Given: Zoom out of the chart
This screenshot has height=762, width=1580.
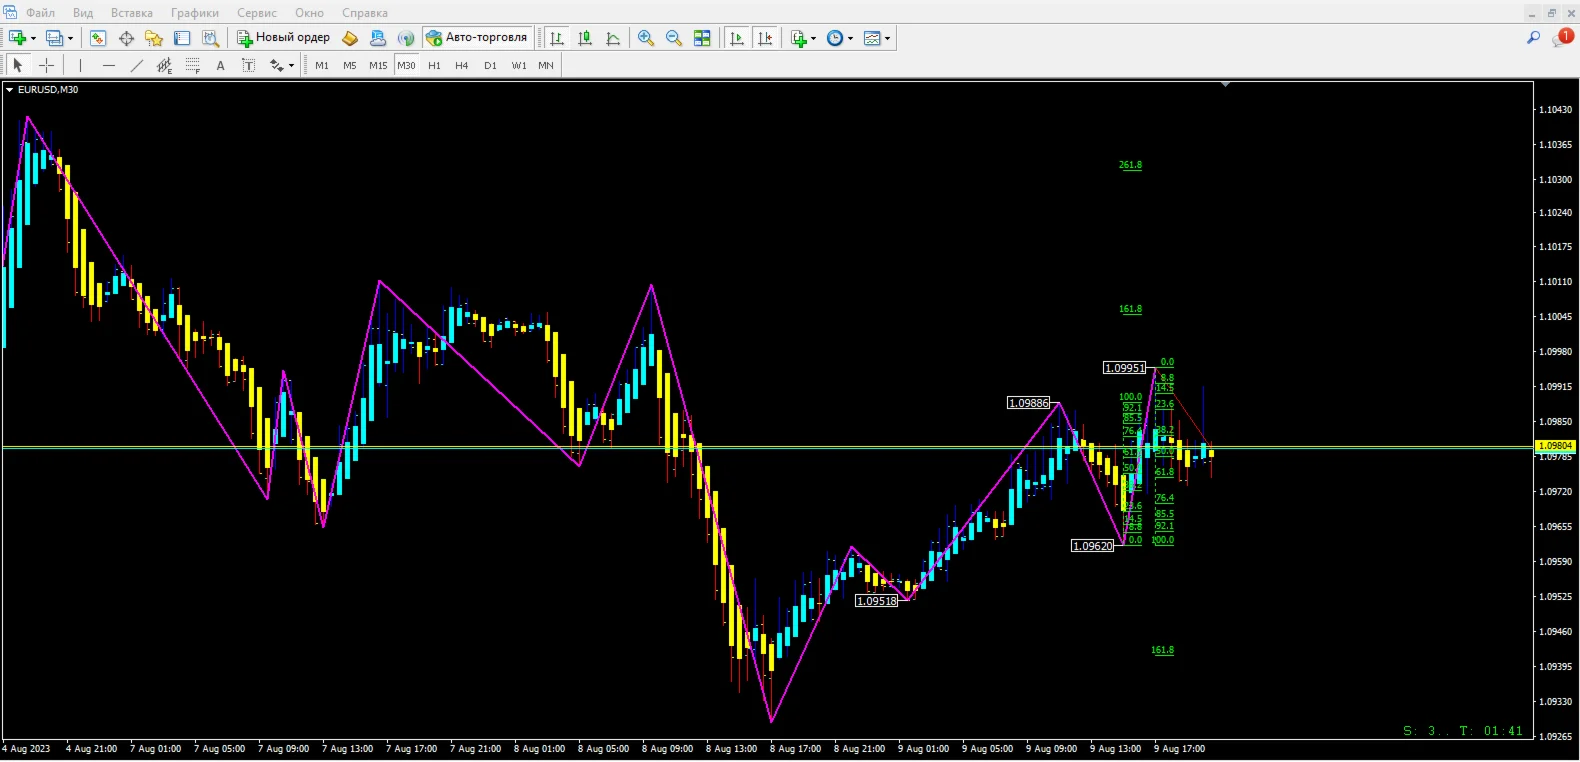Looking at the screenshot, I should [674, 38].
